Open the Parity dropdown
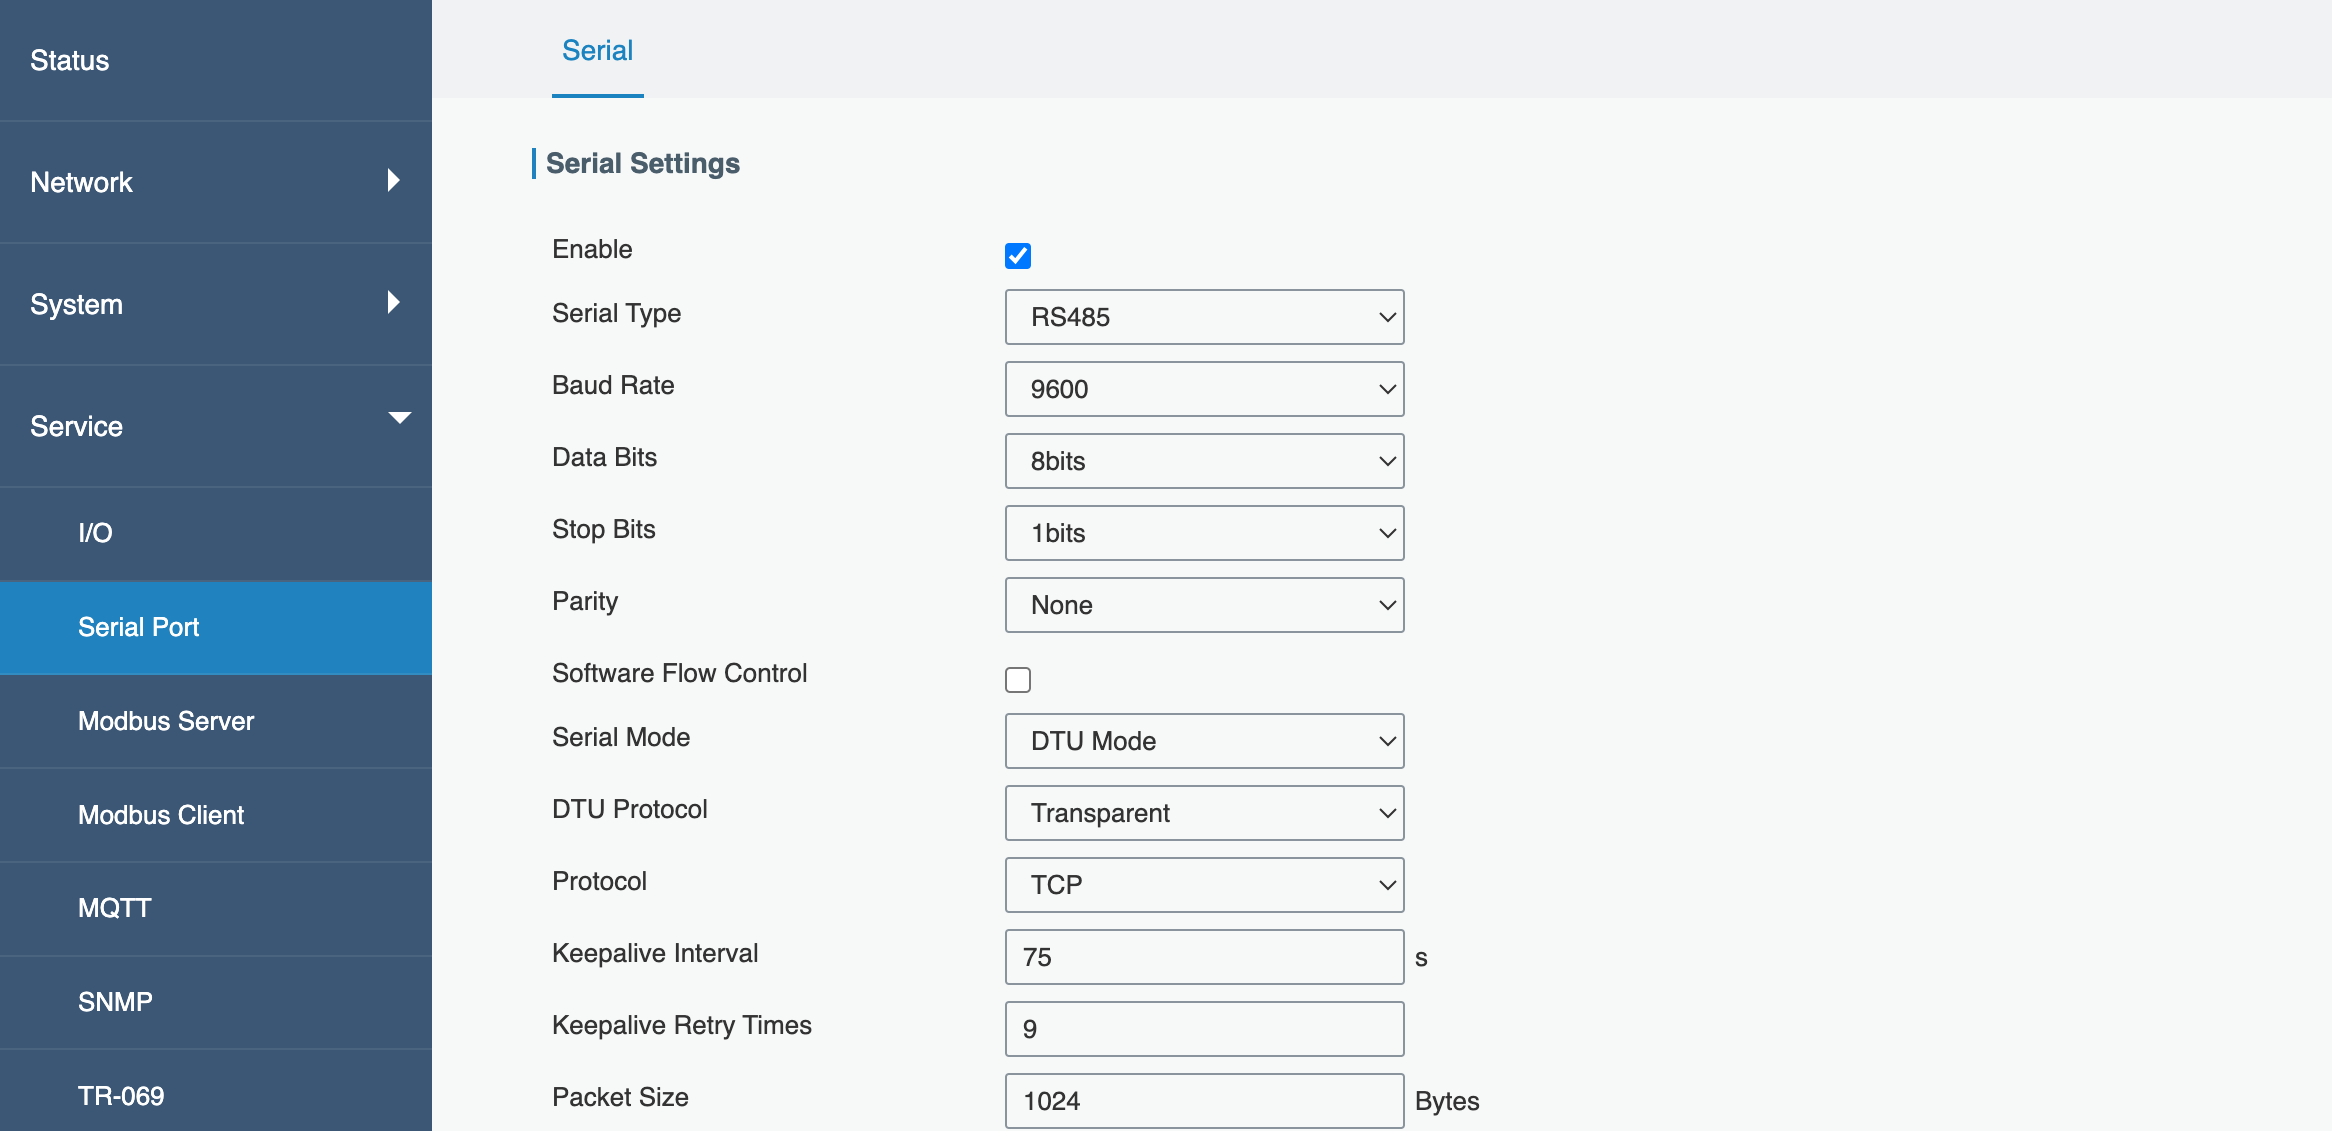The height and width of the screenshot is (1131, 2332). (1204, 605)
